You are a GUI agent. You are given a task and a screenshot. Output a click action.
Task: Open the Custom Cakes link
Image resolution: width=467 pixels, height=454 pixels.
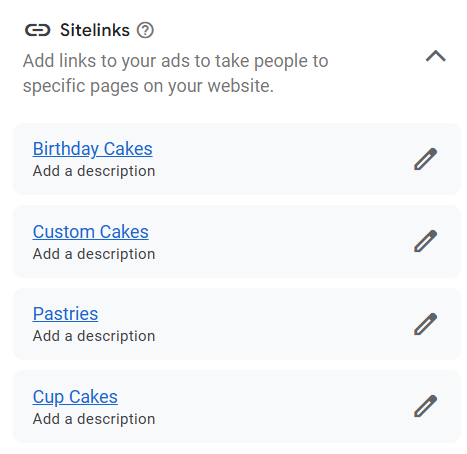click(x=90, y=231)
